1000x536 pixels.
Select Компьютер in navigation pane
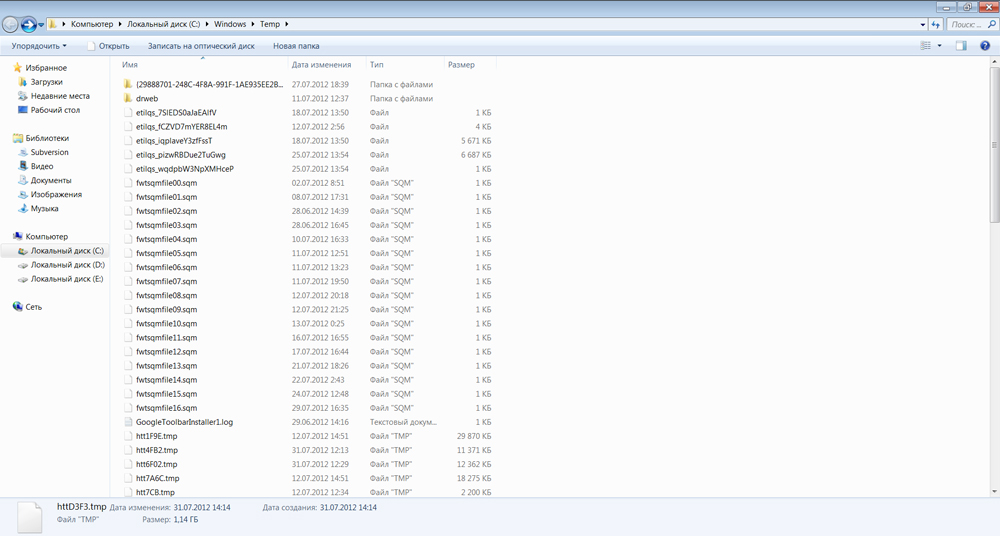[47, 236]
